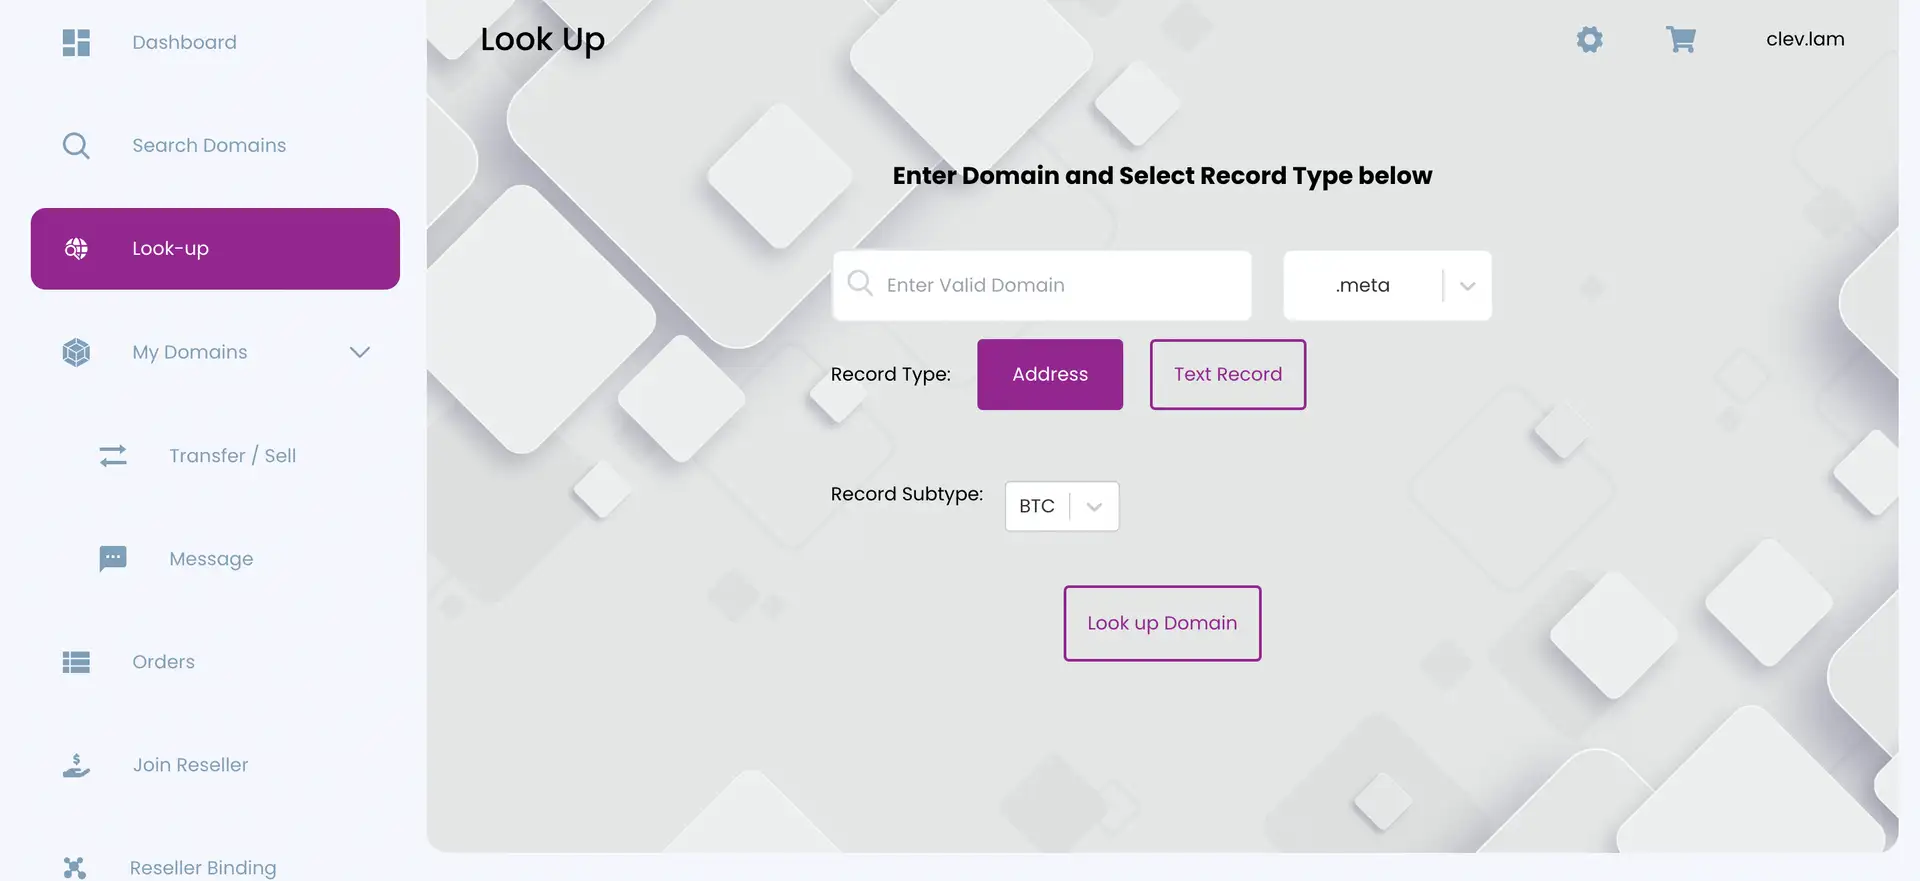The image size is (1920, 881).
Task: Click the Dashboard grid icon
Action: coord(76,43)
